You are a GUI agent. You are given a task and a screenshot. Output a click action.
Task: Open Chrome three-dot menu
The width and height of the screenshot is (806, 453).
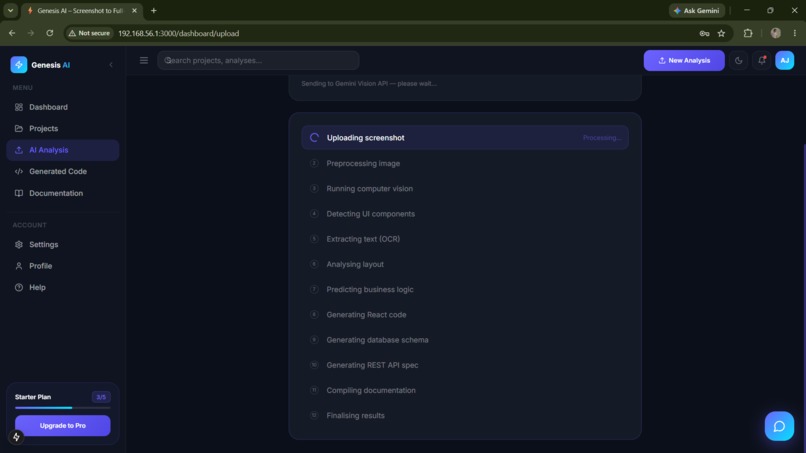click(795, 33)
